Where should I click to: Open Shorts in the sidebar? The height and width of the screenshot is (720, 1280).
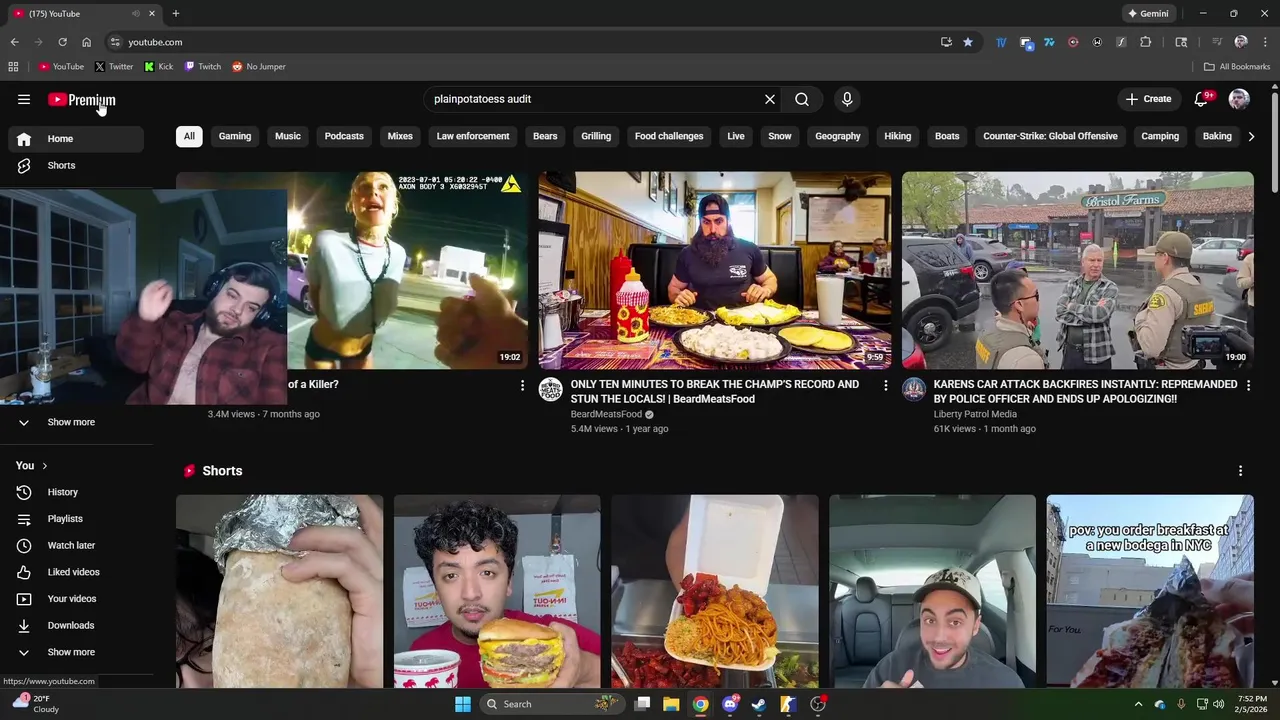pos(76,165)
